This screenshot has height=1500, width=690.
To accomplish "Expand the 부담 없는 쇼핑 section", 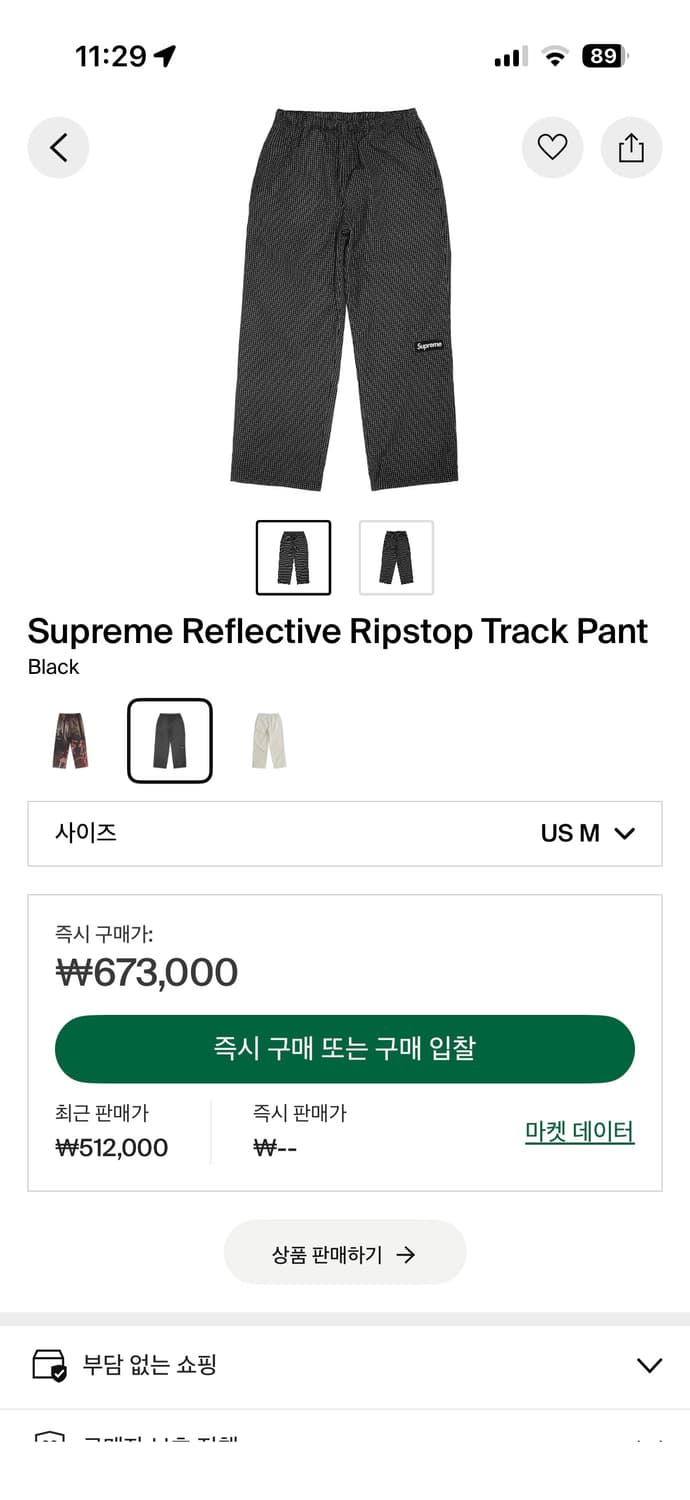I will tap(345, 1363).
